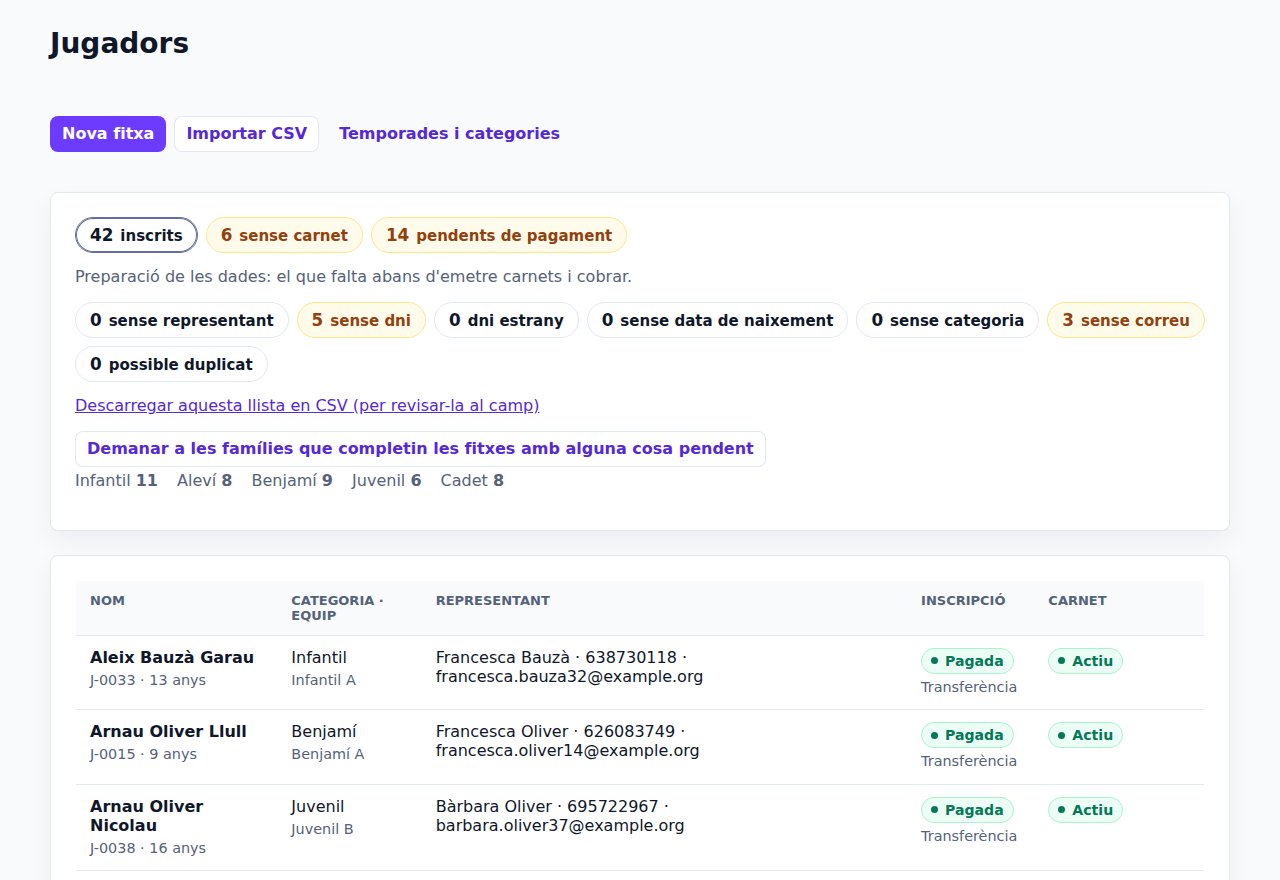
Task: Click Pagada badge for Aleix Bauzà Garau
Action: coord(967,661)
